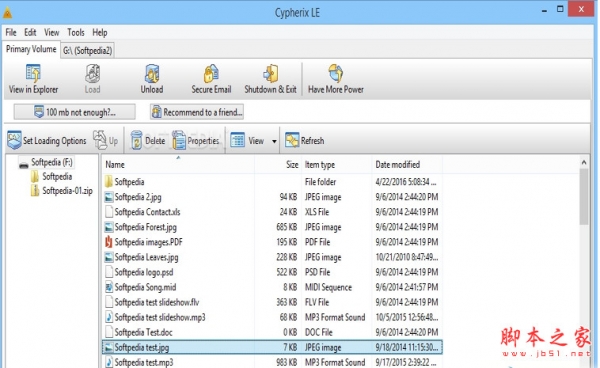This screenshot has width=600, height=368.
Task: Select Softpedia (F:) drive in tree
Action: tap(52, 162)
